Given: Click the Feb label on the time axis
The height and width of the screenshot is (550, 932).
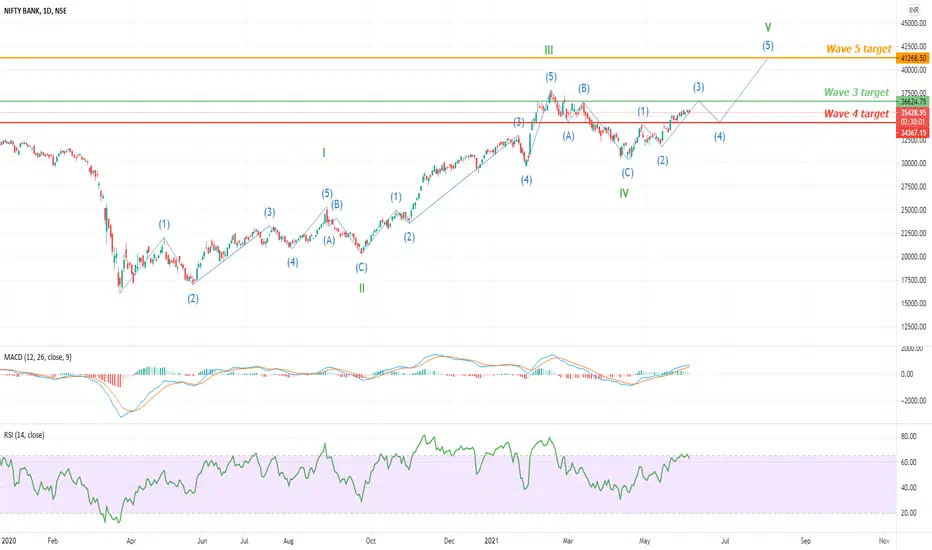Looking at the screenshot, I should (x=52, y=541).
